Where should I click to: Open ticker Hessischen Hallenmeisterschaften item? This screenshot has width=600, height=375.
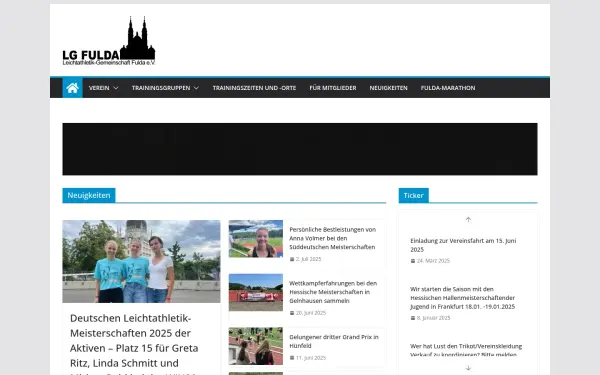coord(462,298)
